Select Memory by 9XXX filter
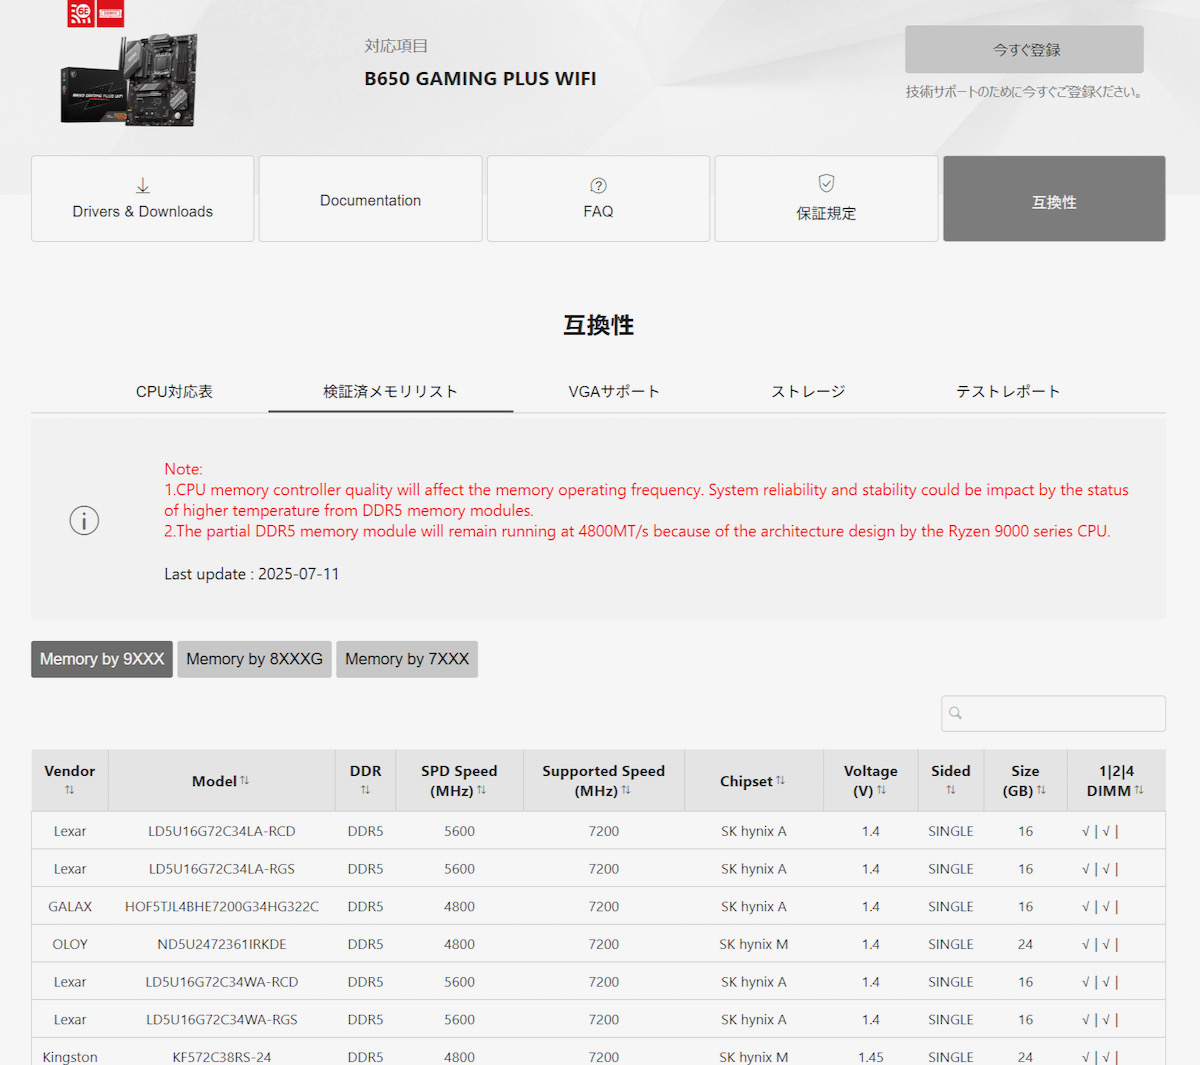 [102, 659]
